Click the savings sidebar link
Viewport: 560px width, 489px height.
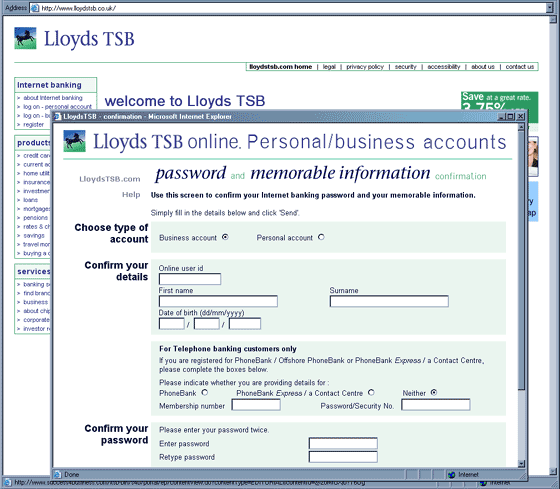34,235
